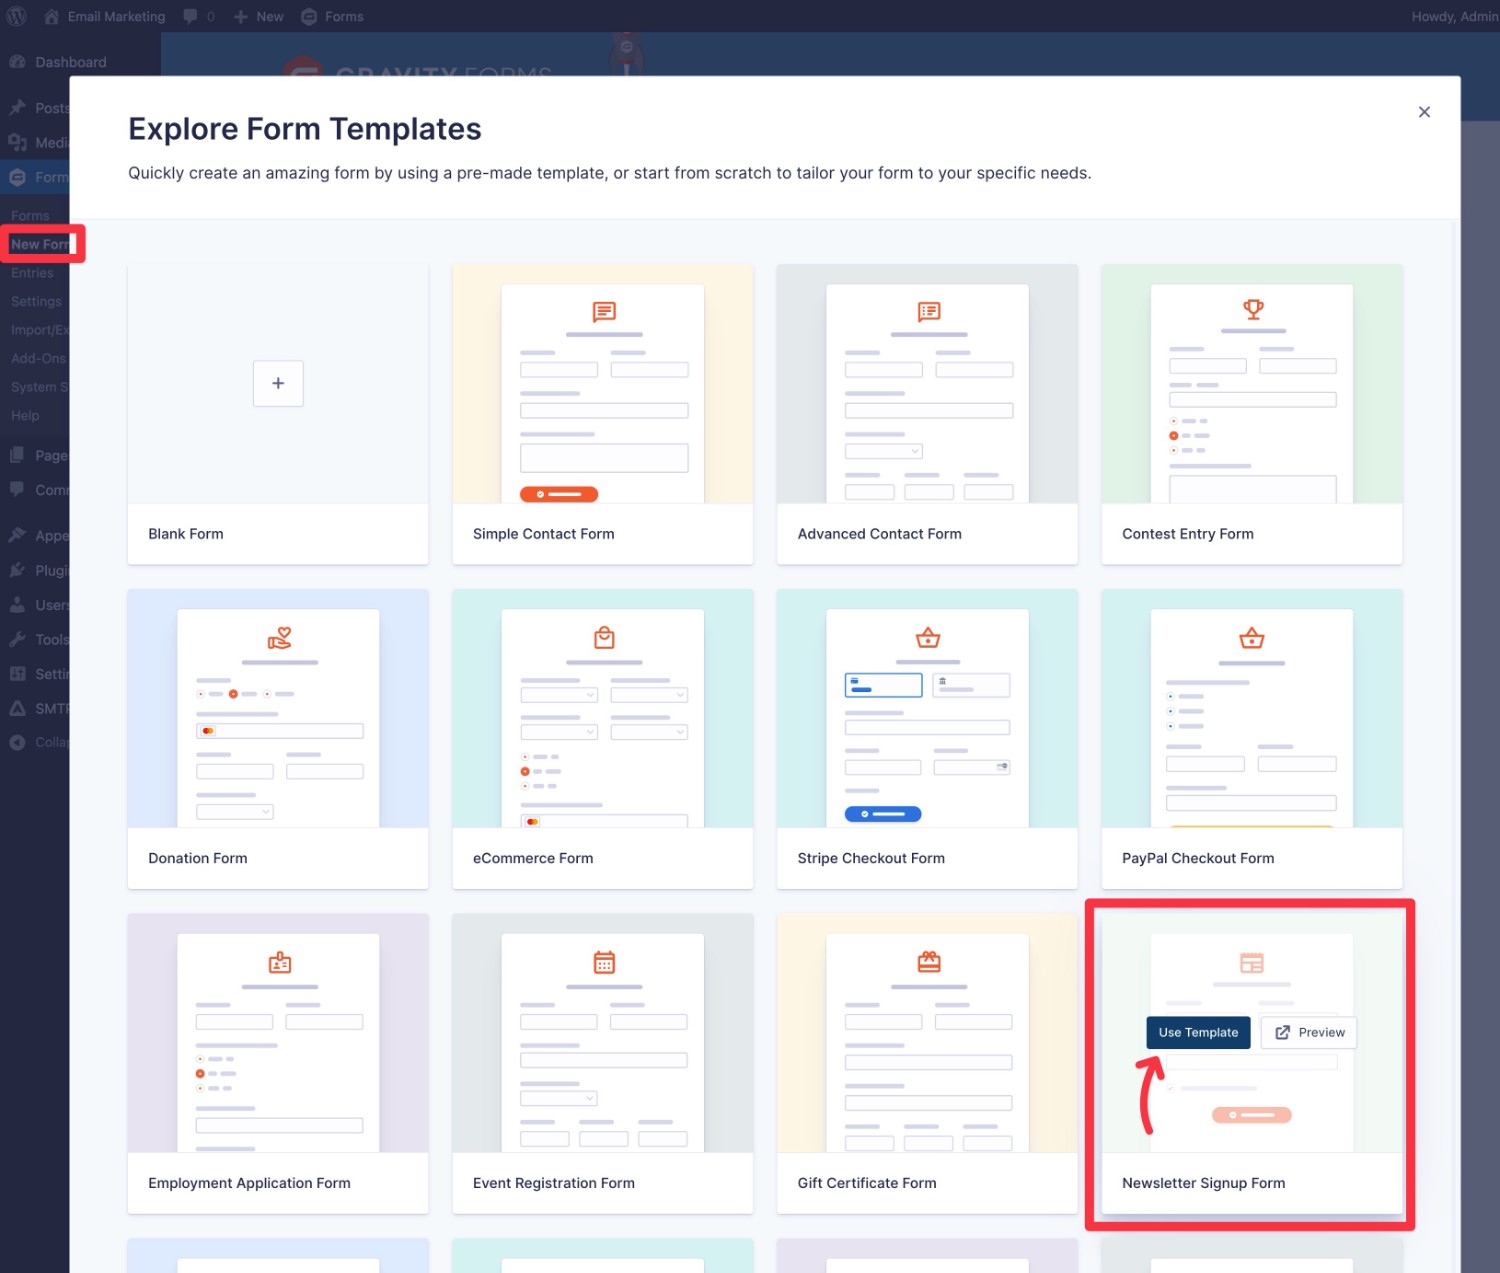This screenshot has width=1500, height=1273.
Task: Click the external link icon in Preview button
Action: coord(1283,1032)
